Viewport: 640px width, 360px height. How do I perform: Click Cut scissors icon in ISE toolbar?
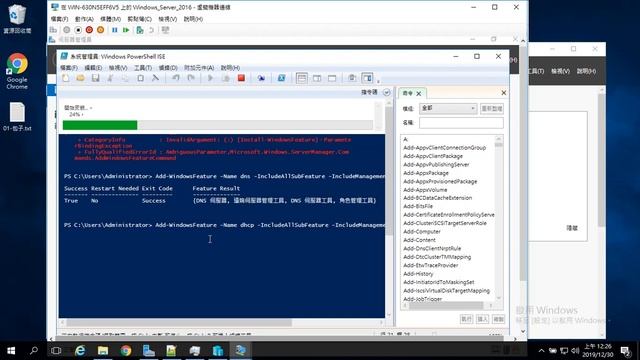coord(110,78)
